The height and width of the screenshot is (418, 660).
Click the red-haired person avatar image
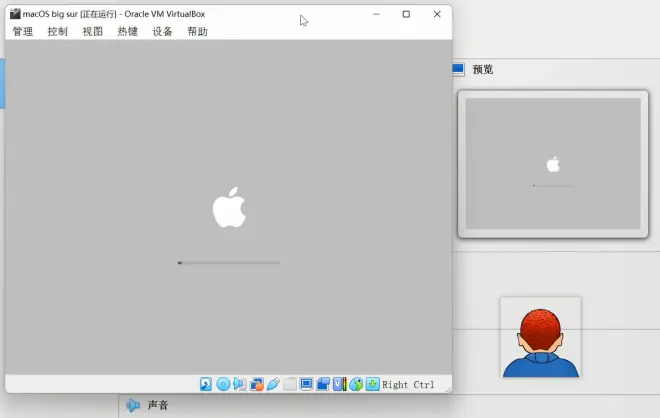tap(541, 337)
